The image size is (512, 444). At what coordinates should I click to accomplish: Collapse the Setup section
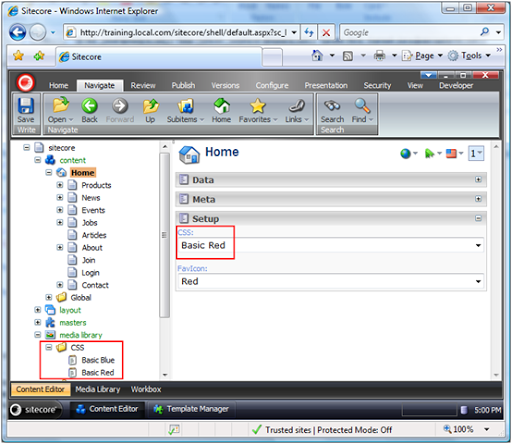[x=478, y=218]
